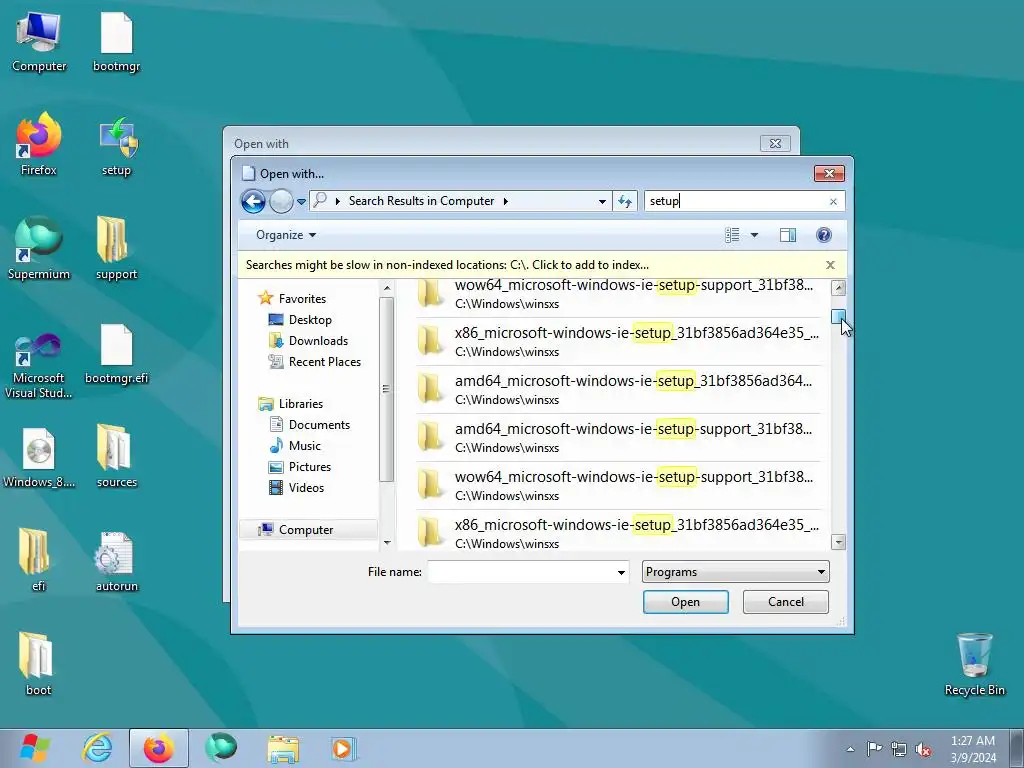Open the Computer desktop icon
The width and height of the screenshot is (1024, 768).
tap(39, 40)
